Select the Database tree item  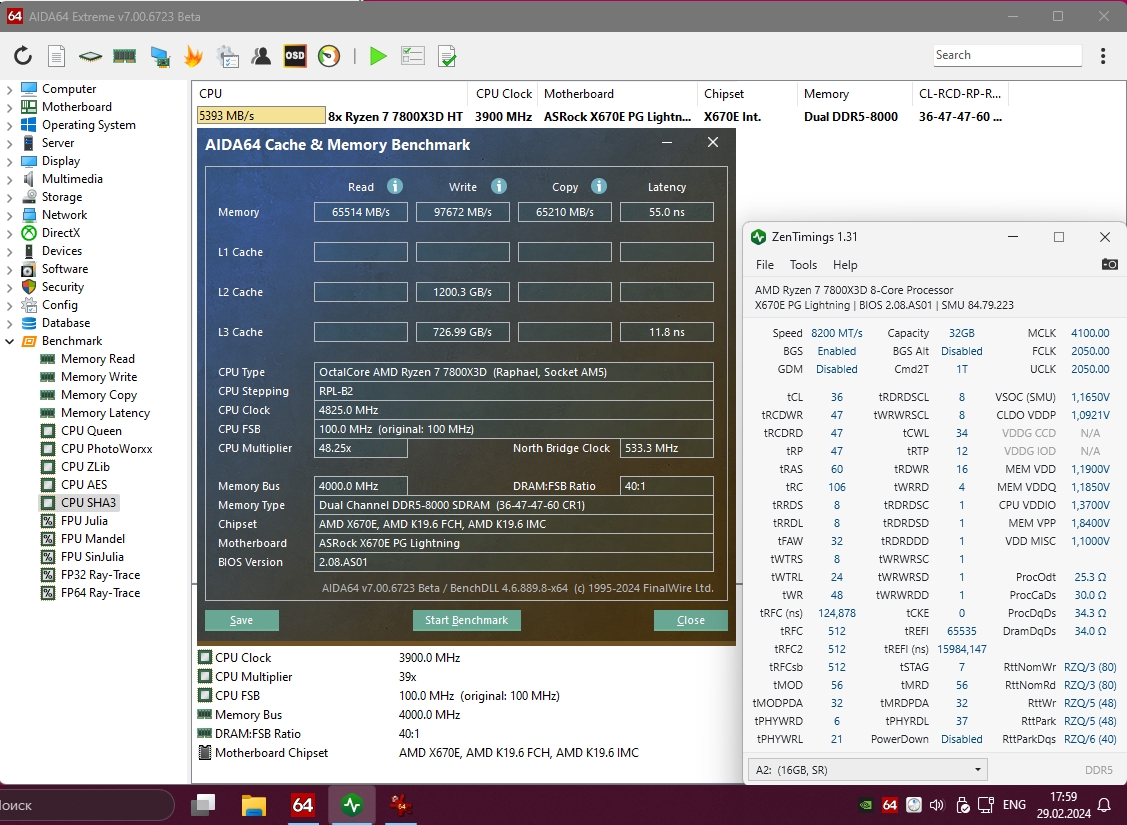(x=65, y=323)
